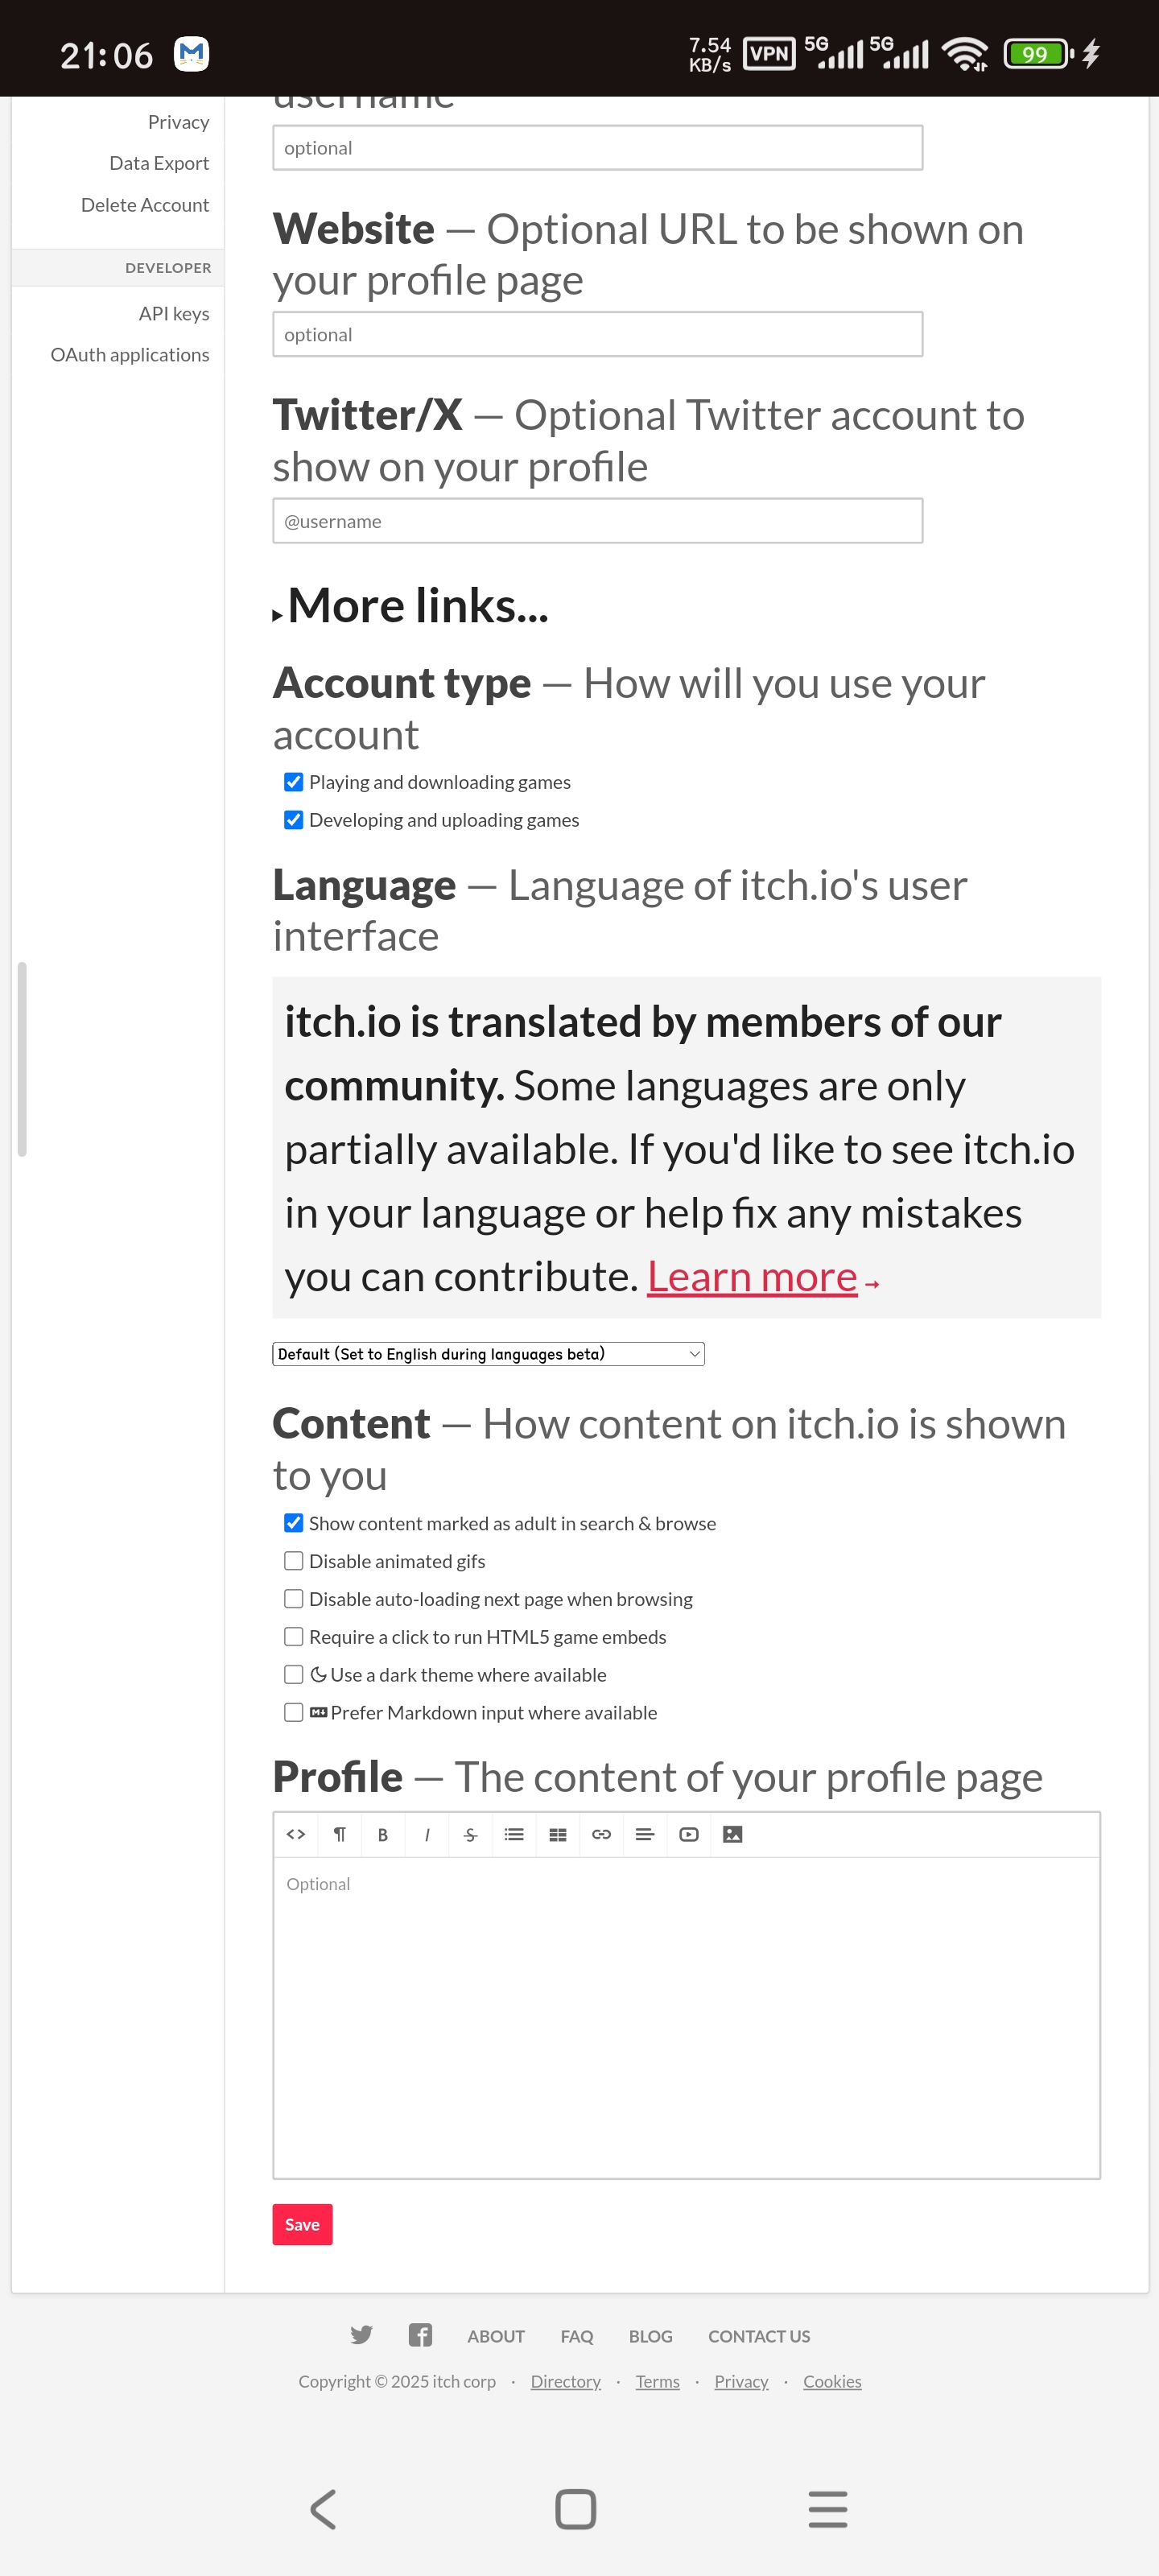Insert an image into profile content
The width and height of the screenshot is (1159, 2576).
(x=733, y=1835)
